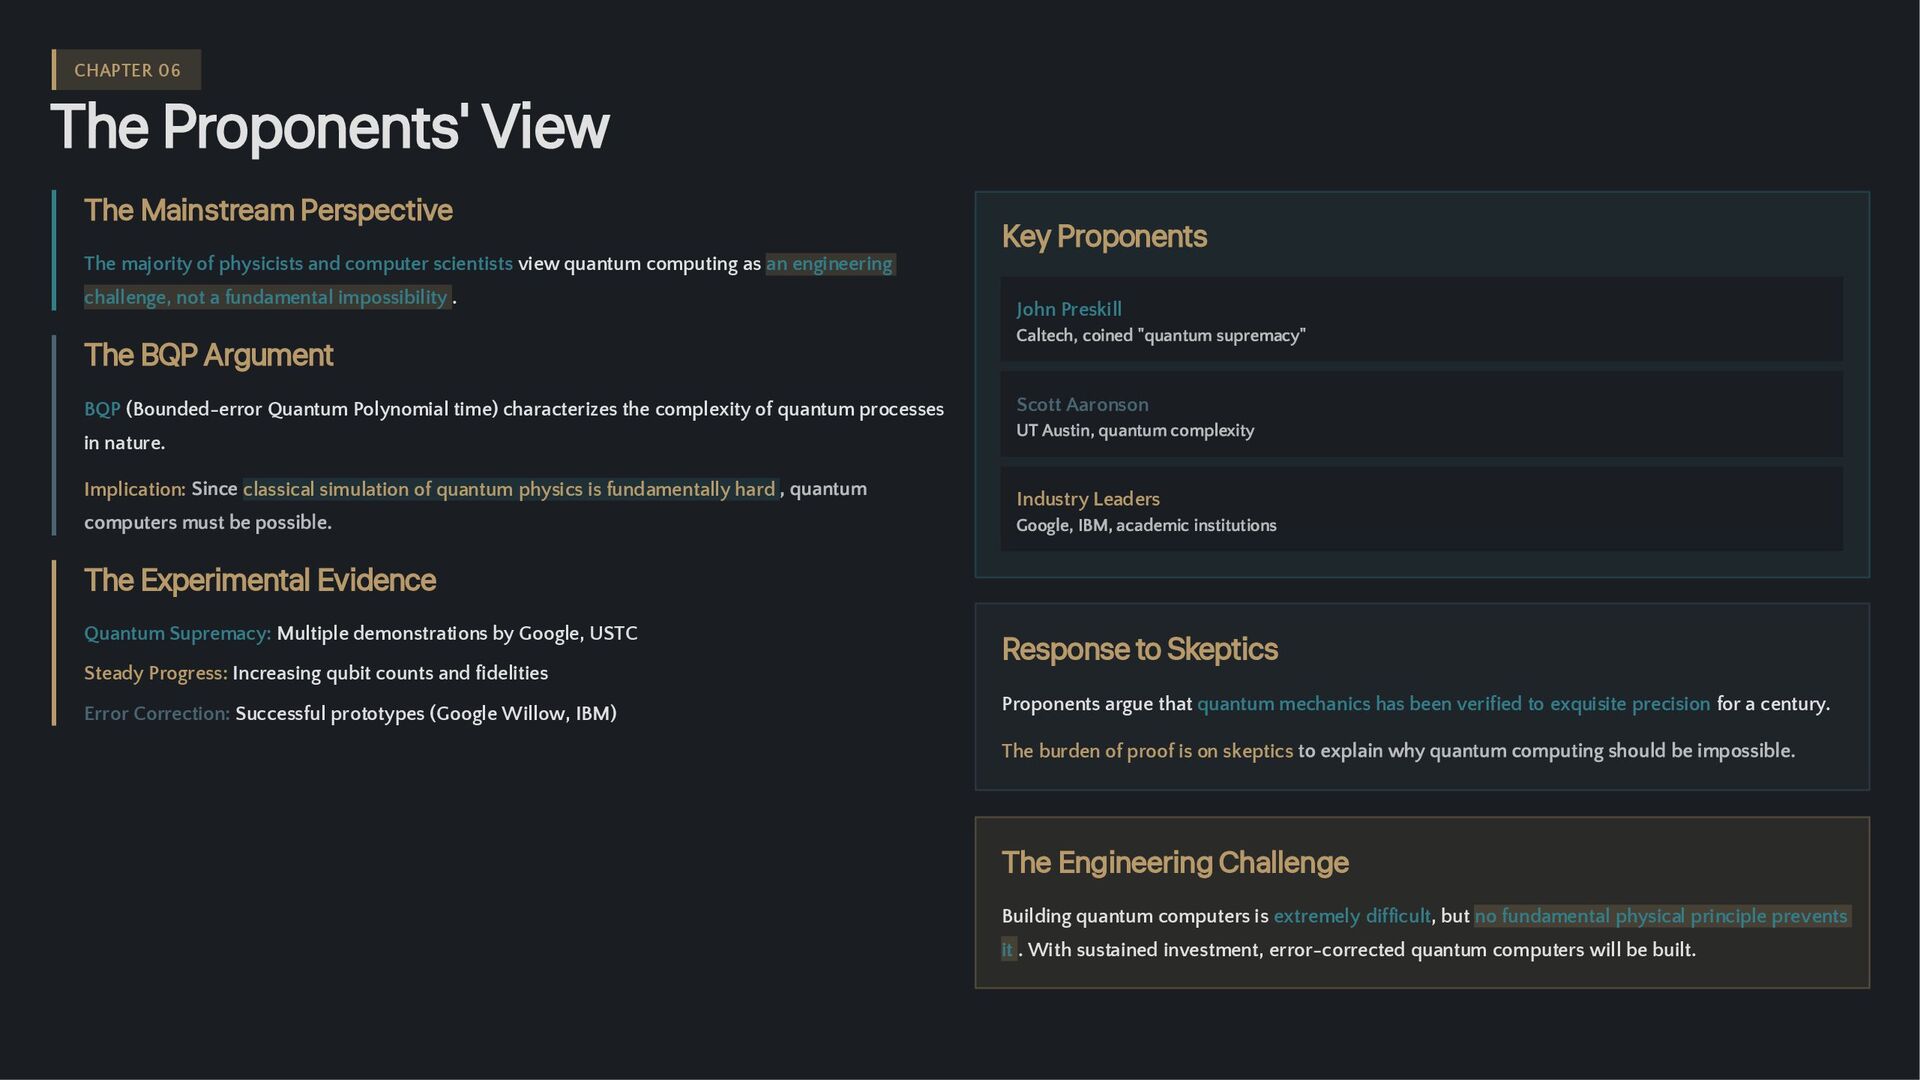Click the blue "BQP" term

102,409
